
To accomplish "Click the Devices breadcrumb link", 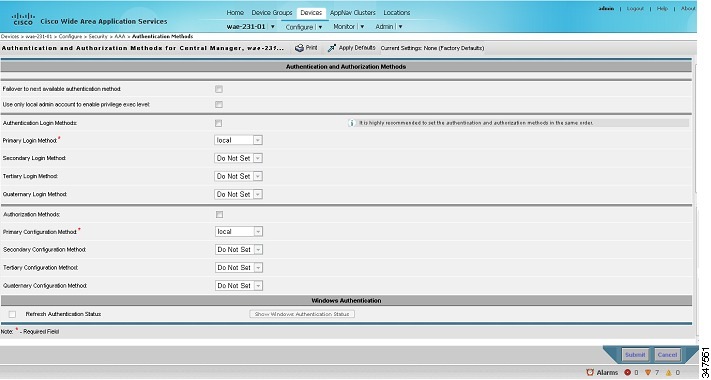I will (10, 36).
